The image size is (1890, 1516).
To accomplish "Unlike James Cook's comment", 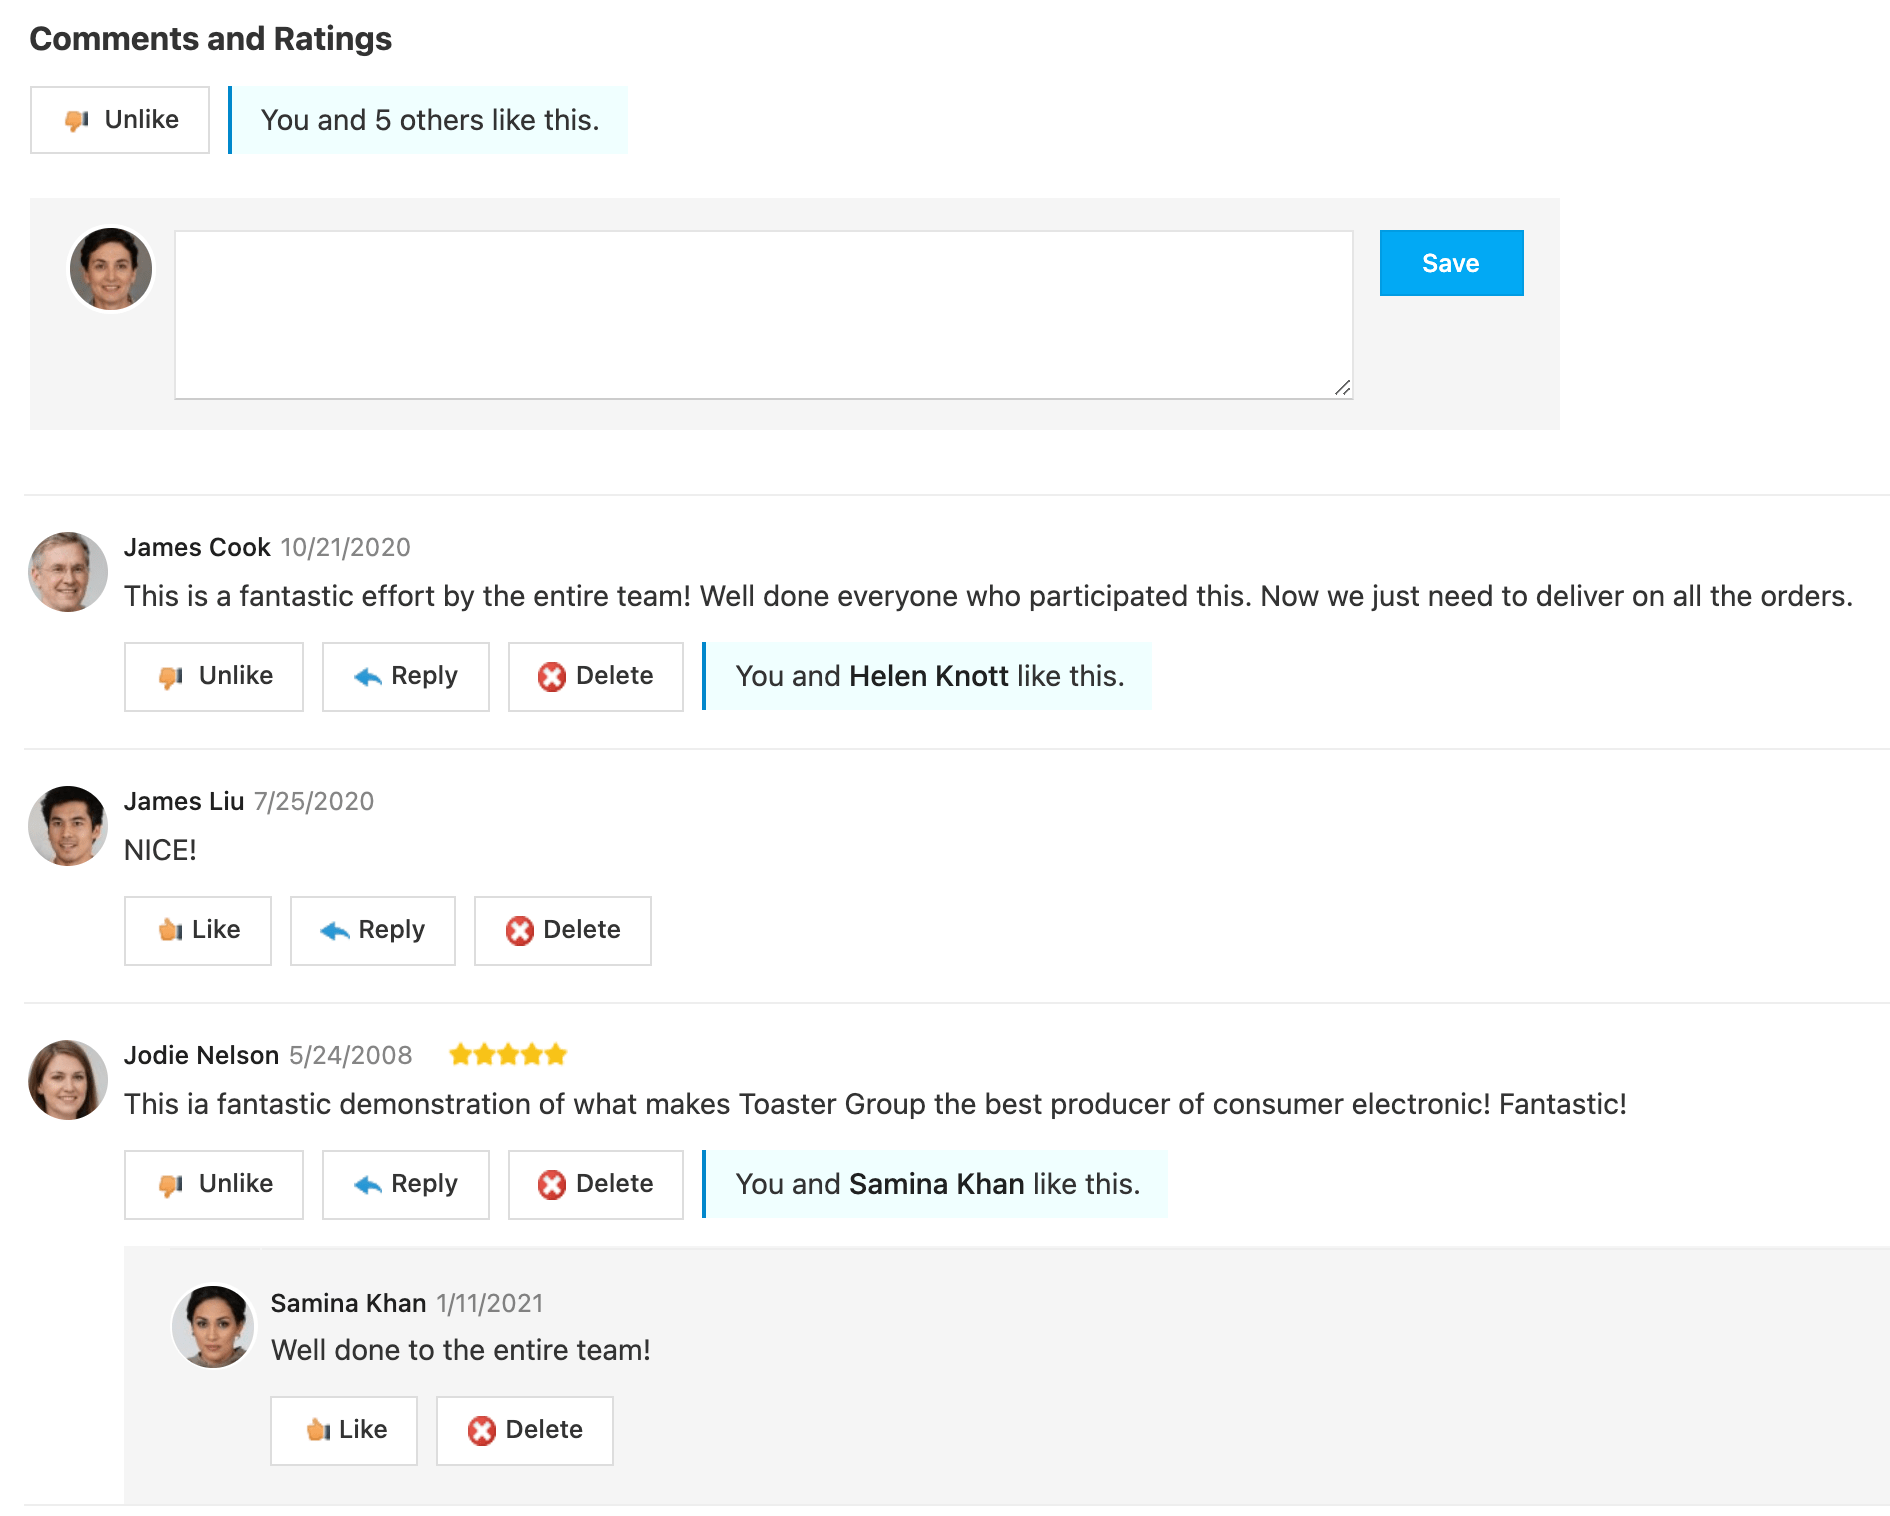I will [x=214, y=677].
